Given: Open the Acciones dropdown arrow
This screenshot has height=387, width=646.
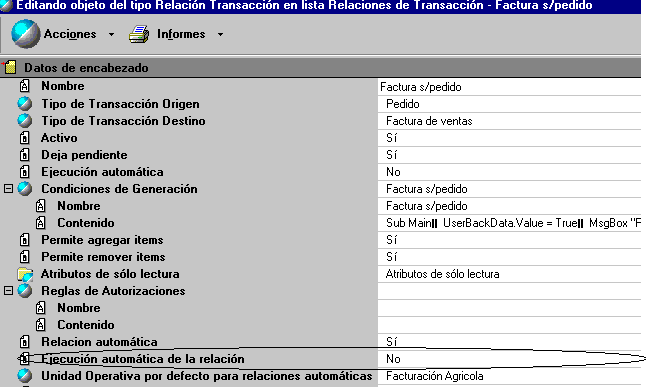Looking at the screenshot, I should click(x=111, y=35).
